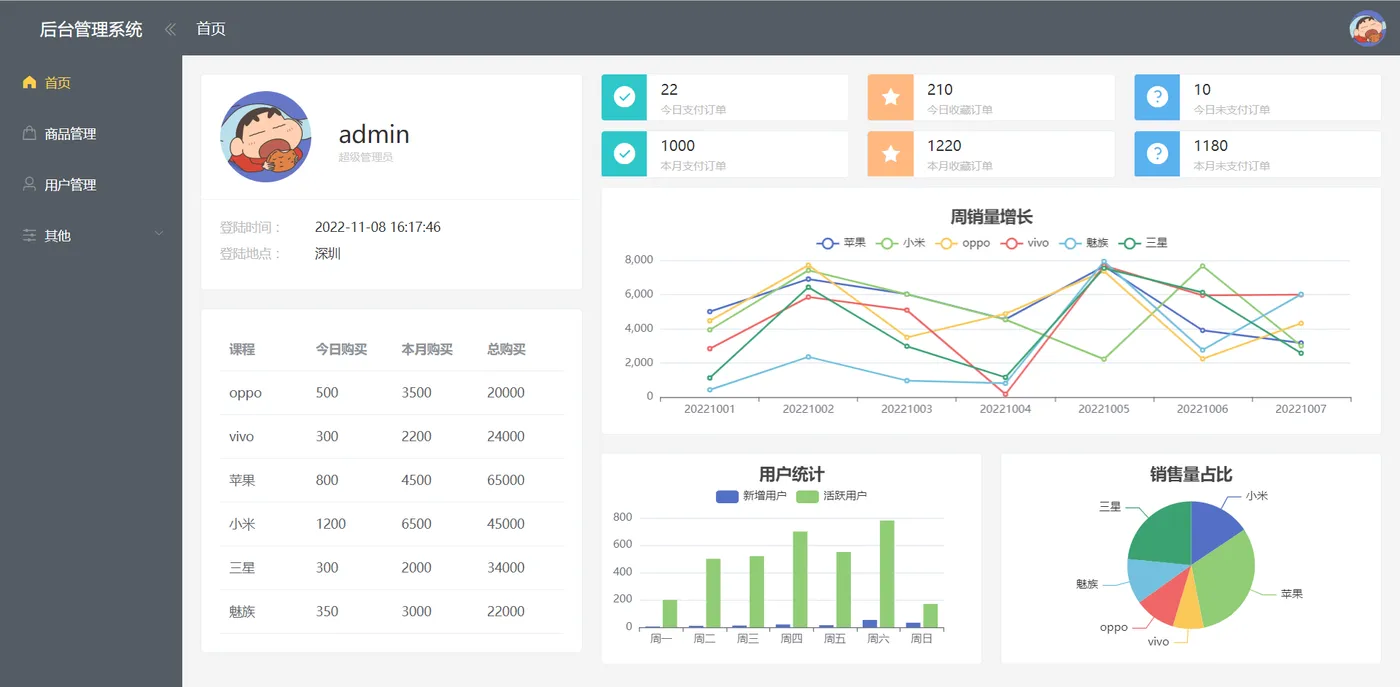Click the oppo pie chart label
This screenshot has height=687, width=1400.
click(x=1114, y=628)
